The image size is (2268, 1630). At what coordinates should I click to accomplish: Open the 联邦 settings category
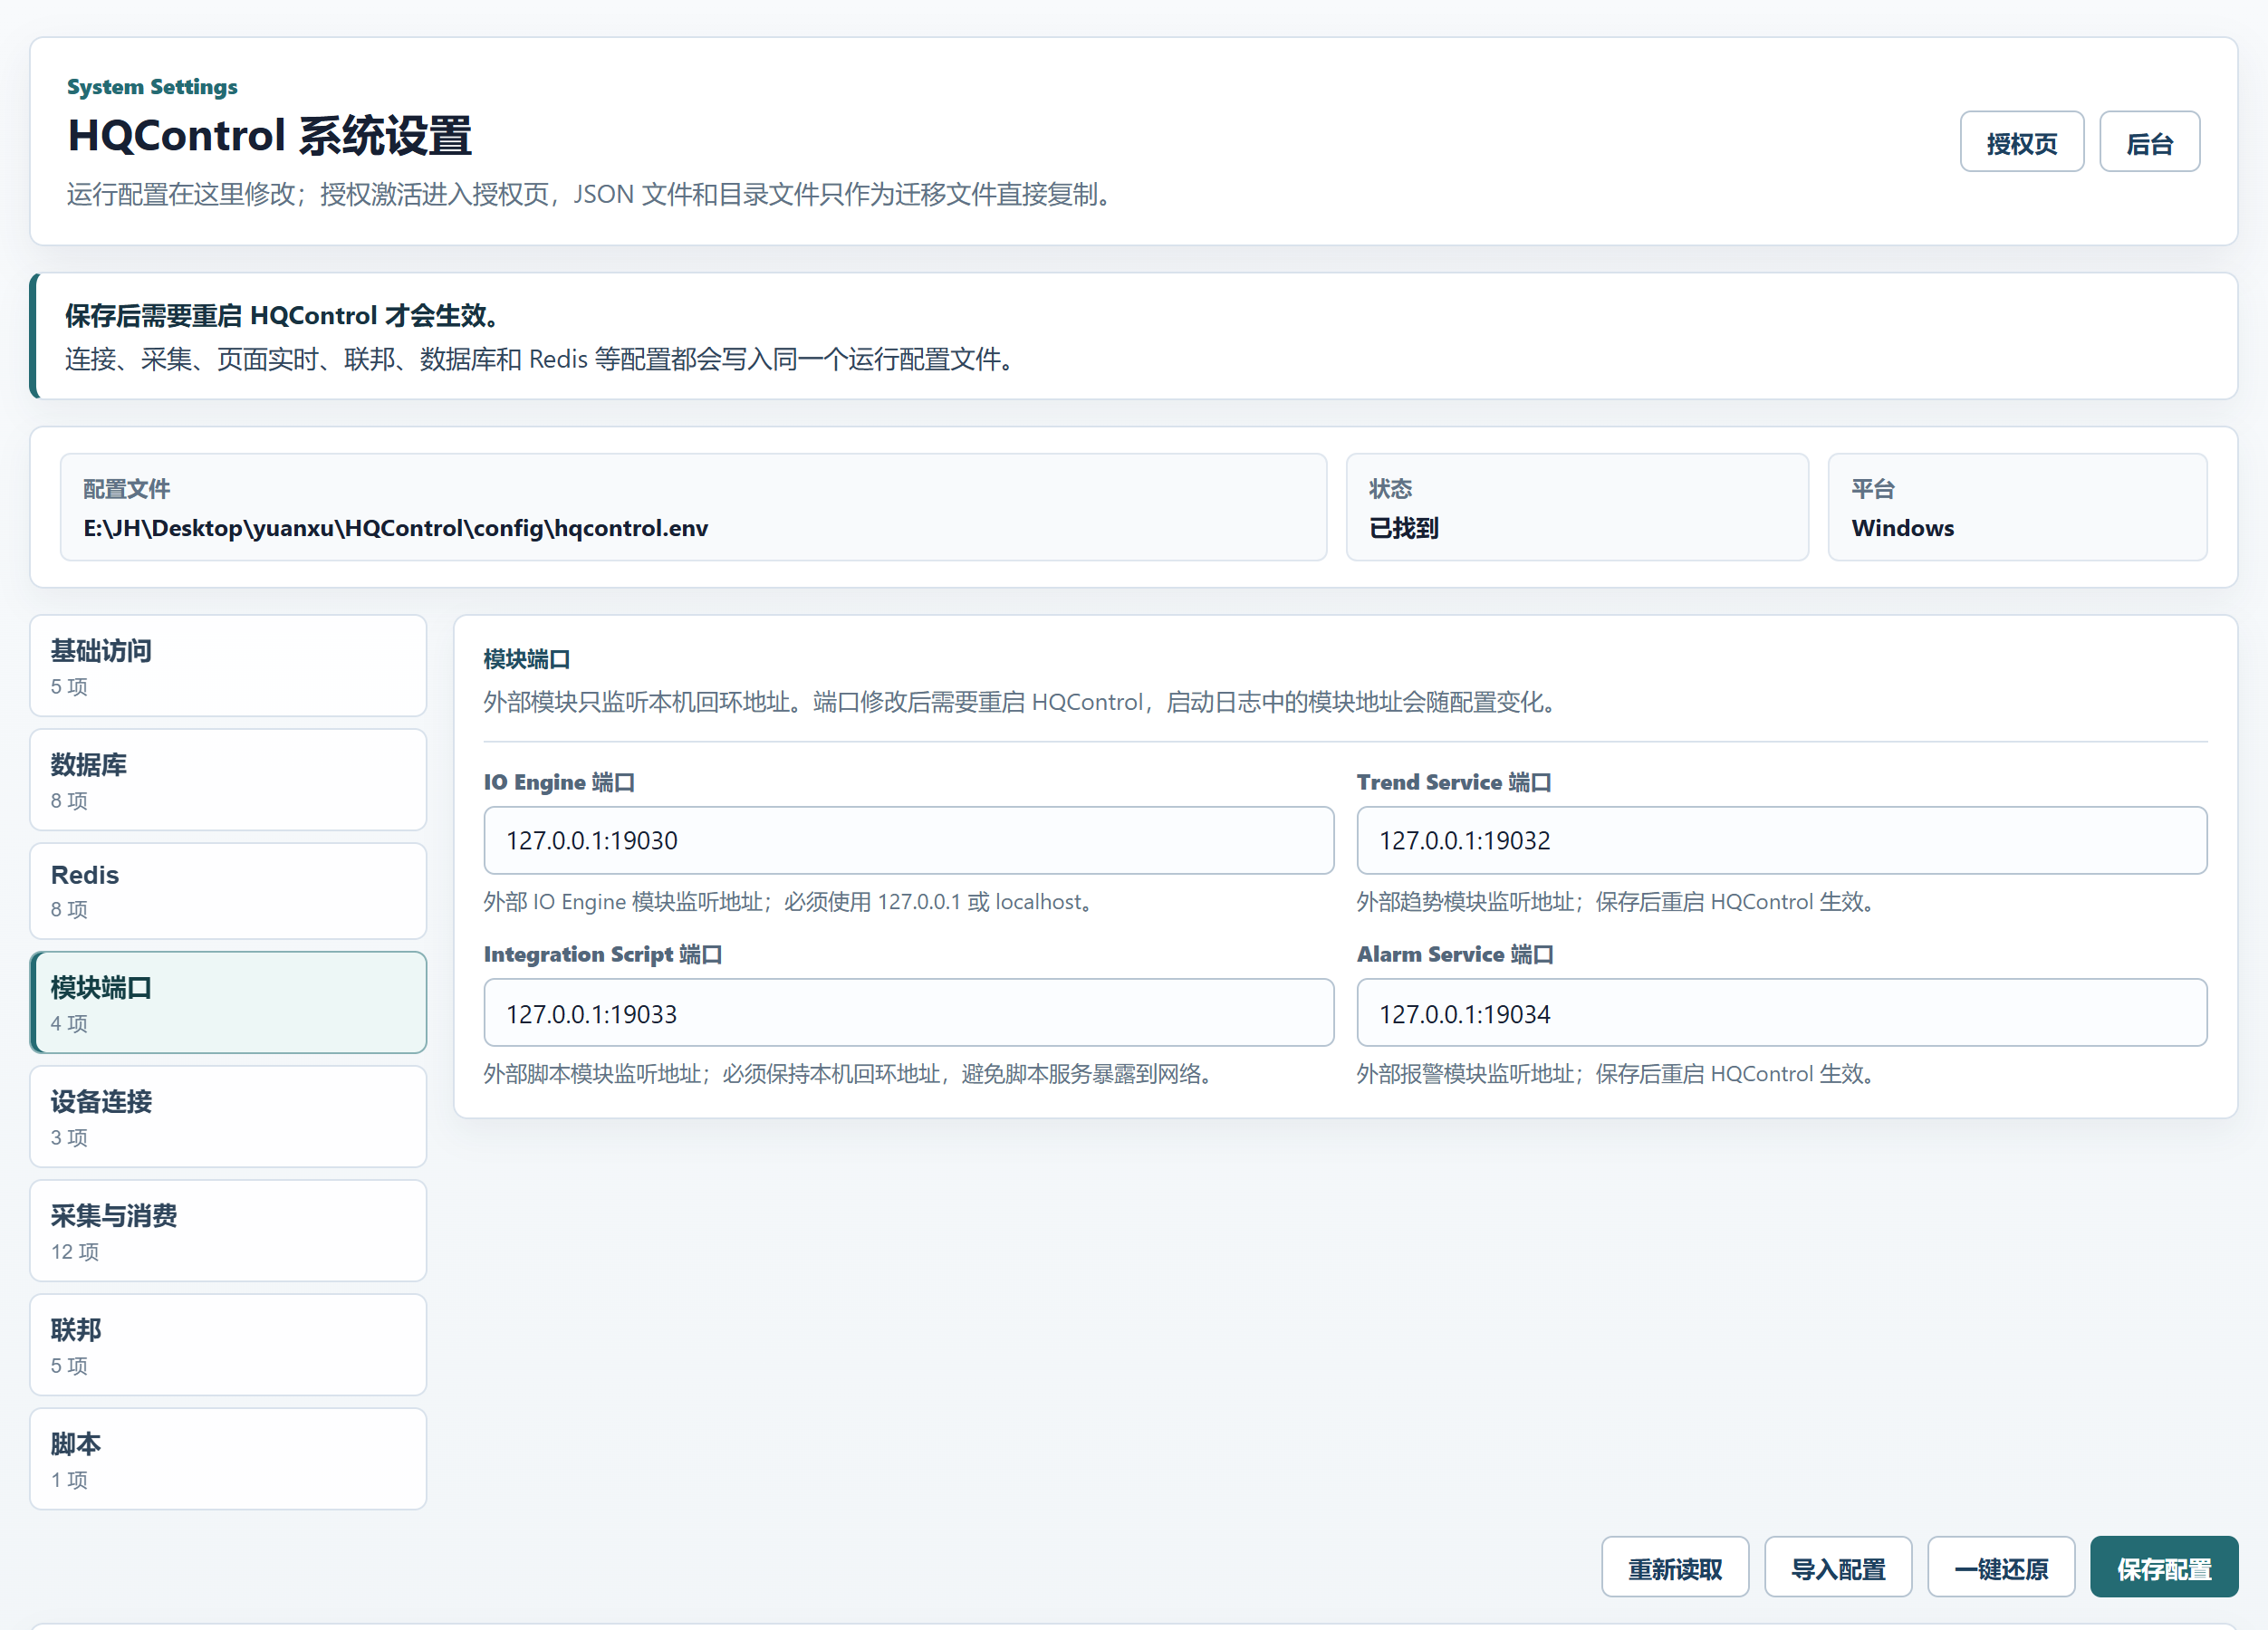point(228,1345)
